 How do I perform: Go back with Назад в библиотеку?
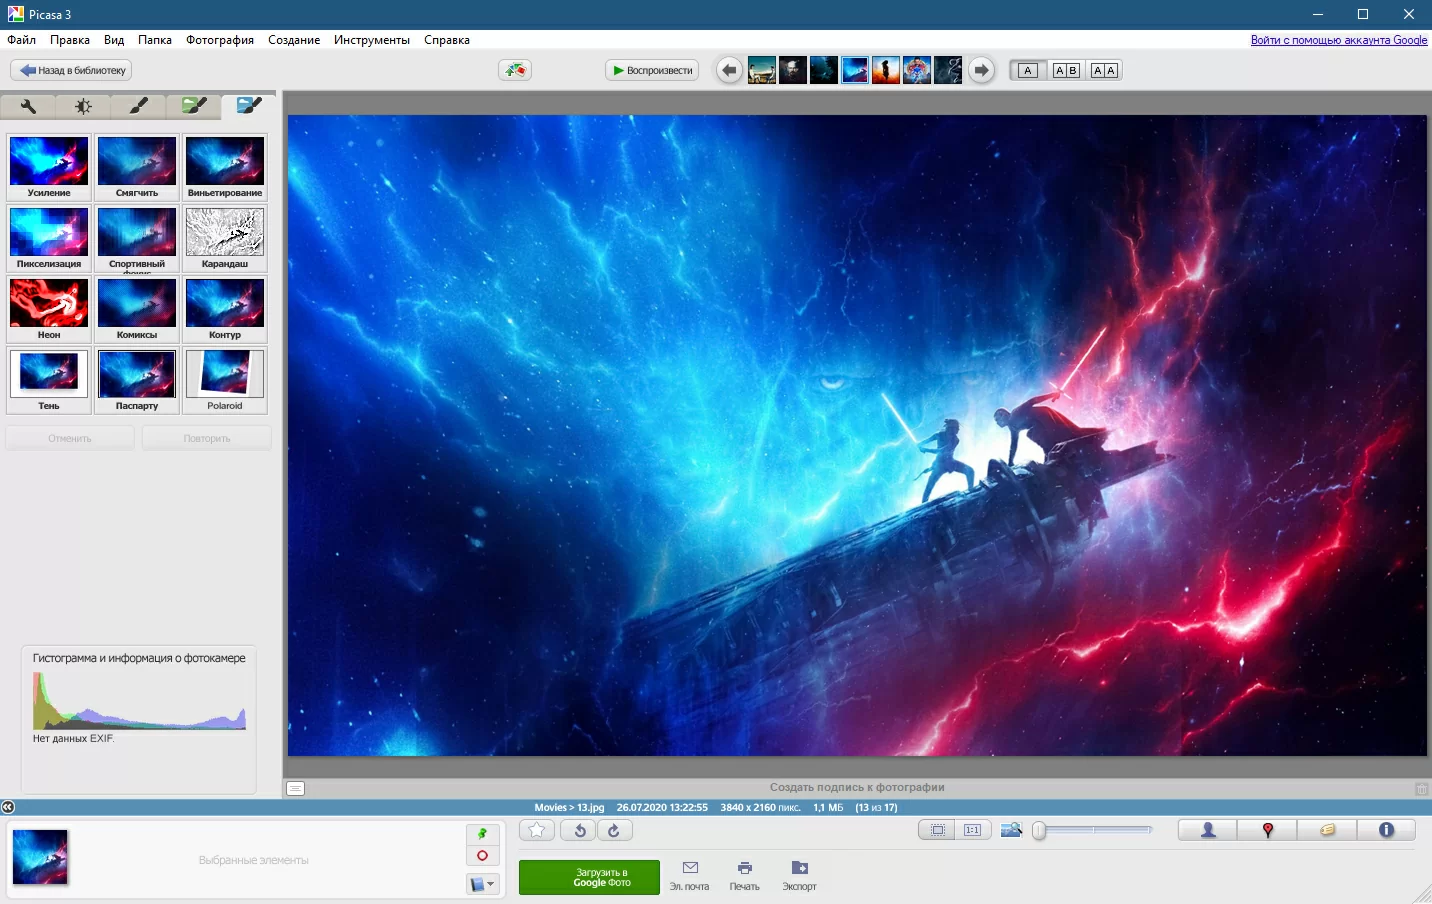[x=71, y=70]
